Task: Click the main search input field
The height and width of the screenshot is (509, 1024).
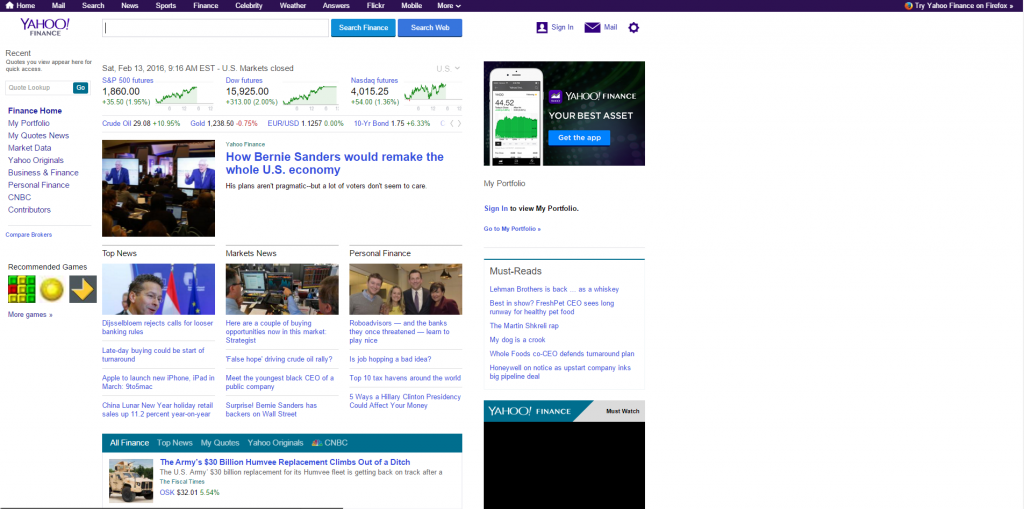Action: pos(215,28)
